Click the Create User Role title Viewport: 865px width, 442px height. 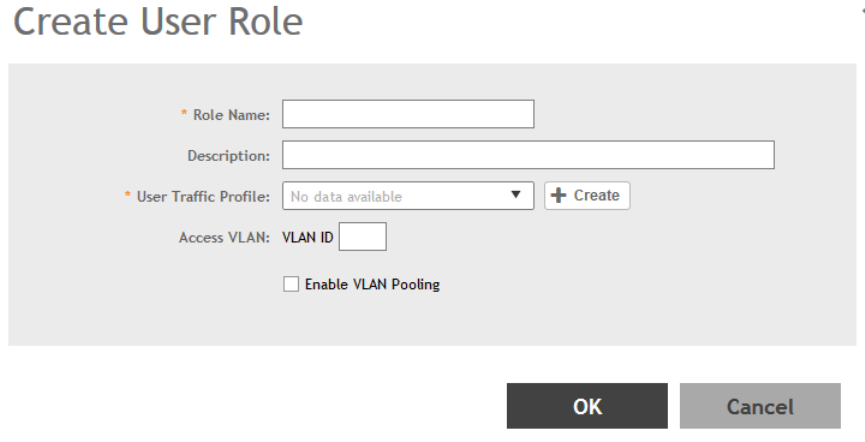pos(156,22)
